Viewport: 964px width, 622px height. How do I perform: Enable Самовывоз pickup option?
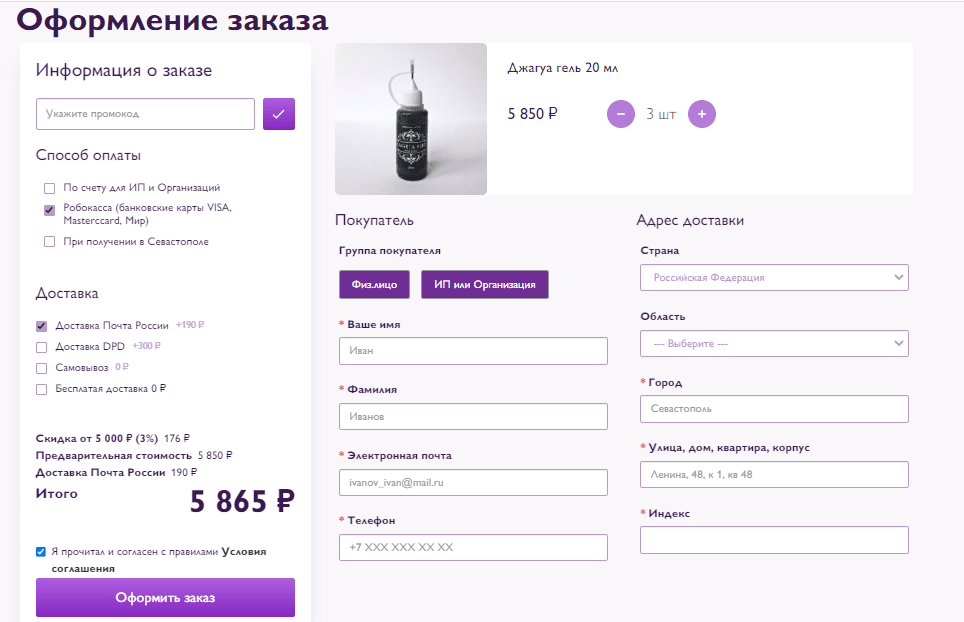pos(42,368)
